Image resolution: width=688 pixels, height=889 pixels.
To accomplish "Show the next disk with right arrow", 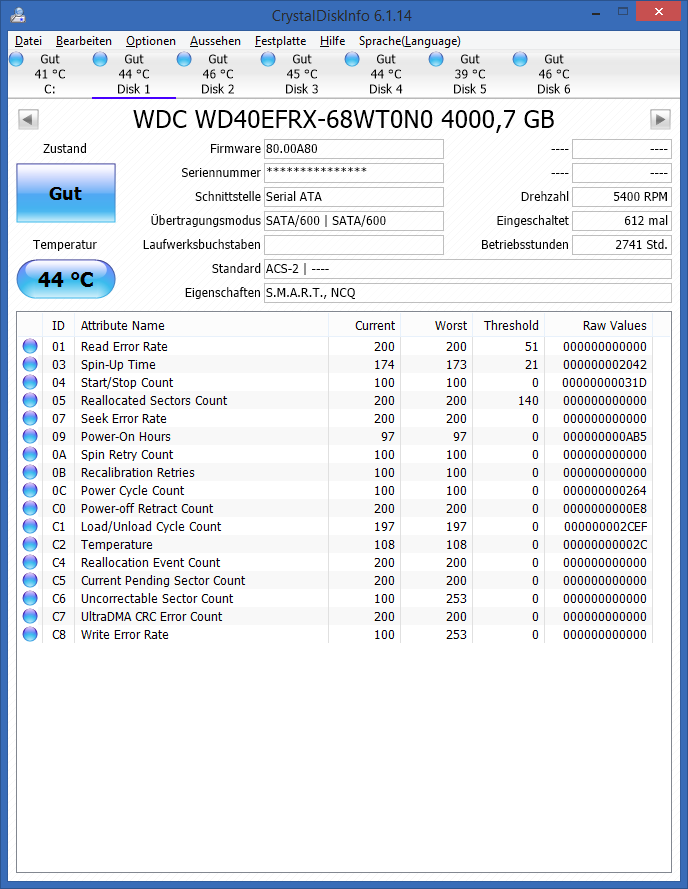I will point(660,120).
